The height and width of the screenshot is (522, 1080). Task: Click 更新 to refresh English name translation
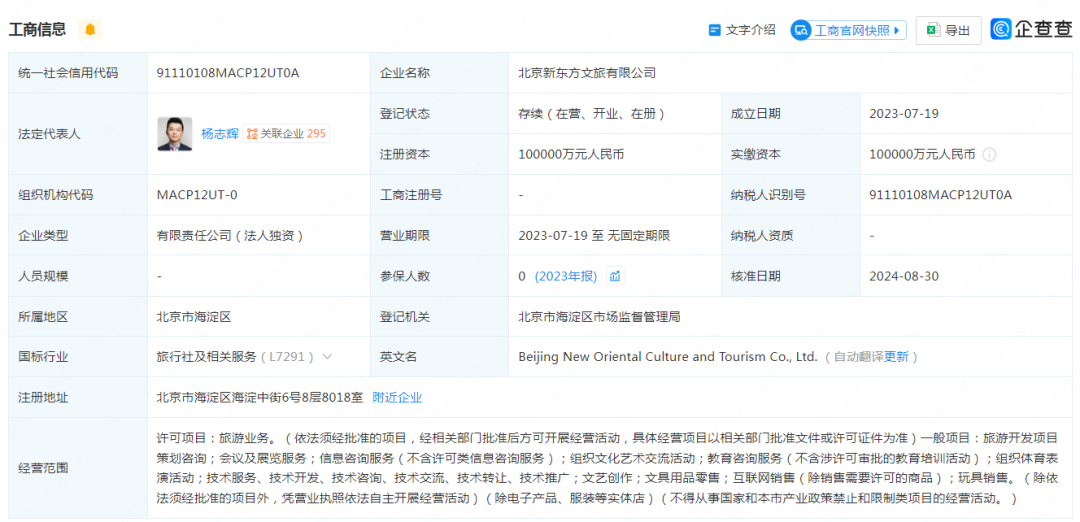(896, 357)
